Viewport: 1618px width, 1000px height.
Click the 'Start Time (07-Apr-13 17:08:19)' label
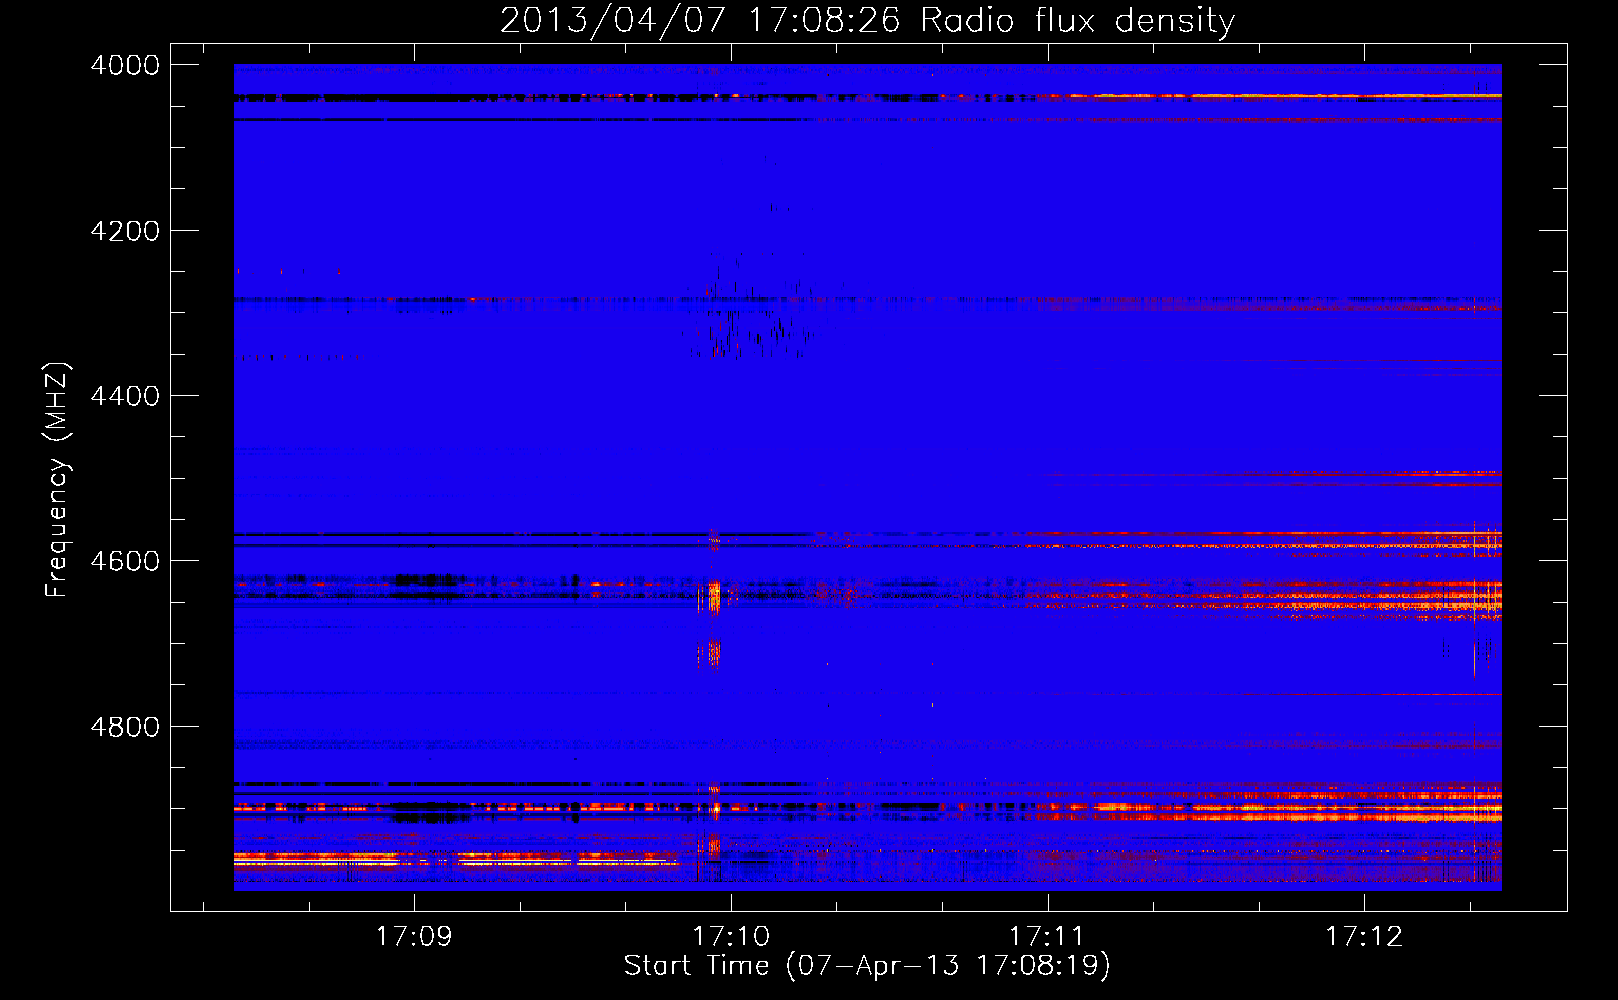point(867,965)
